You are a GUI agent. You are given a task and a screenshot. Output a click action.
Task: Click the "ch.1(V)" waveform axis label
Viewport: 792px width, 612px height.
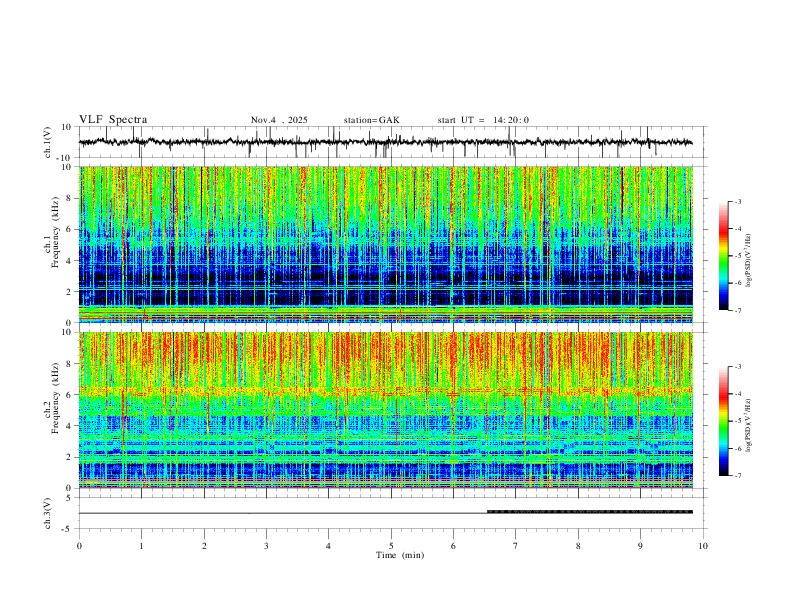pos(48,142)
